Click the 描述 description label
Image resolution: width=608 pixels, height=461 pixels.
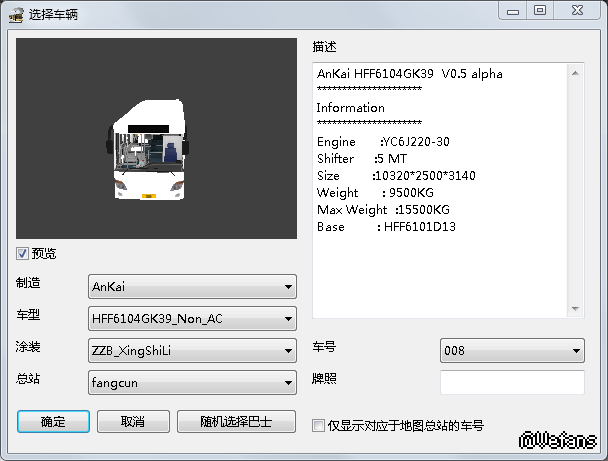325,47
